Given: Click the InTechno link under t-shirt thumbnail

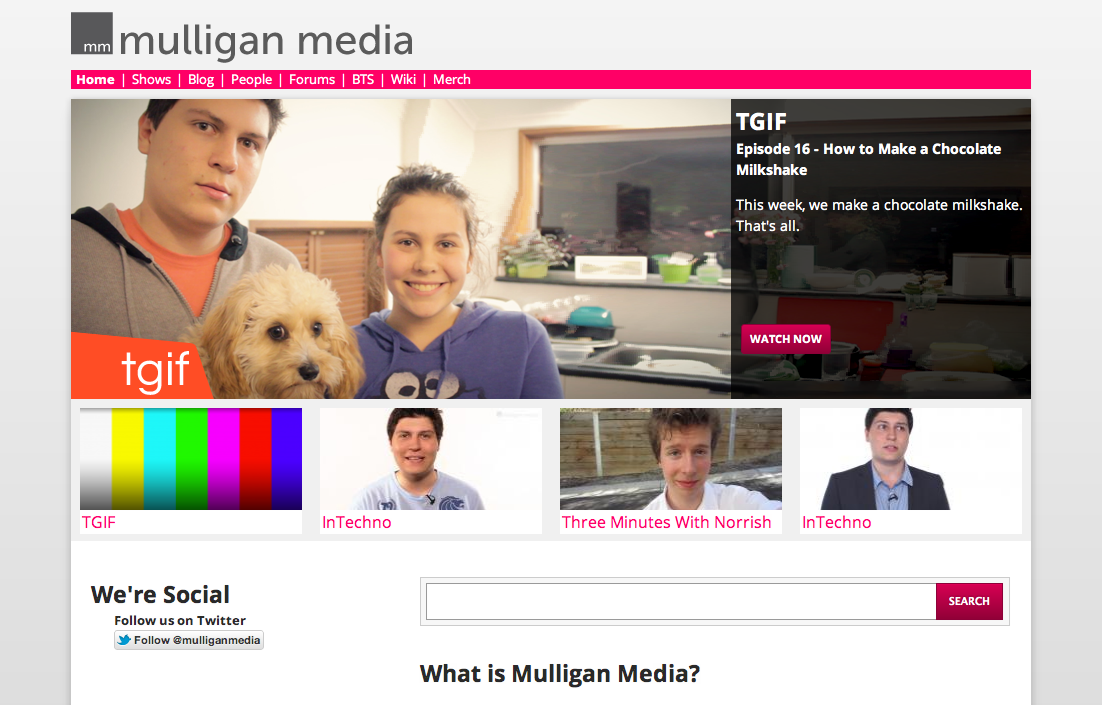Looking at the screenshot, I should tap(356, 522).
